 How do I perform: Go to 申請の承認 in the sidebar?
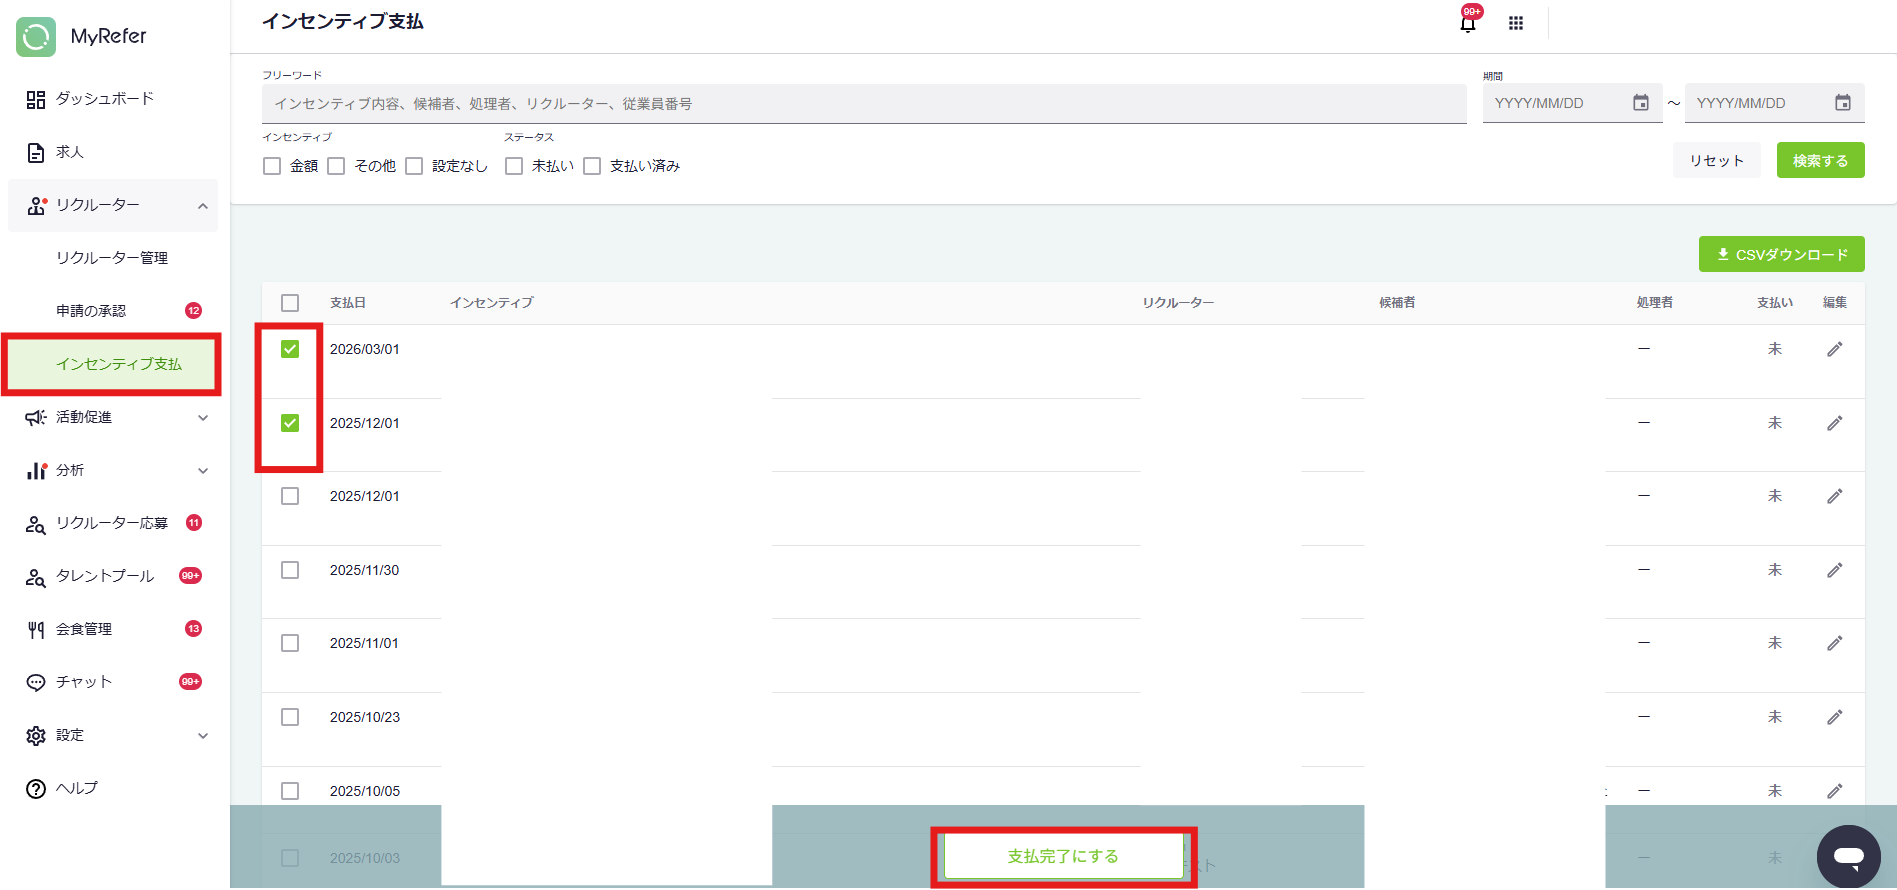point(91,311)
